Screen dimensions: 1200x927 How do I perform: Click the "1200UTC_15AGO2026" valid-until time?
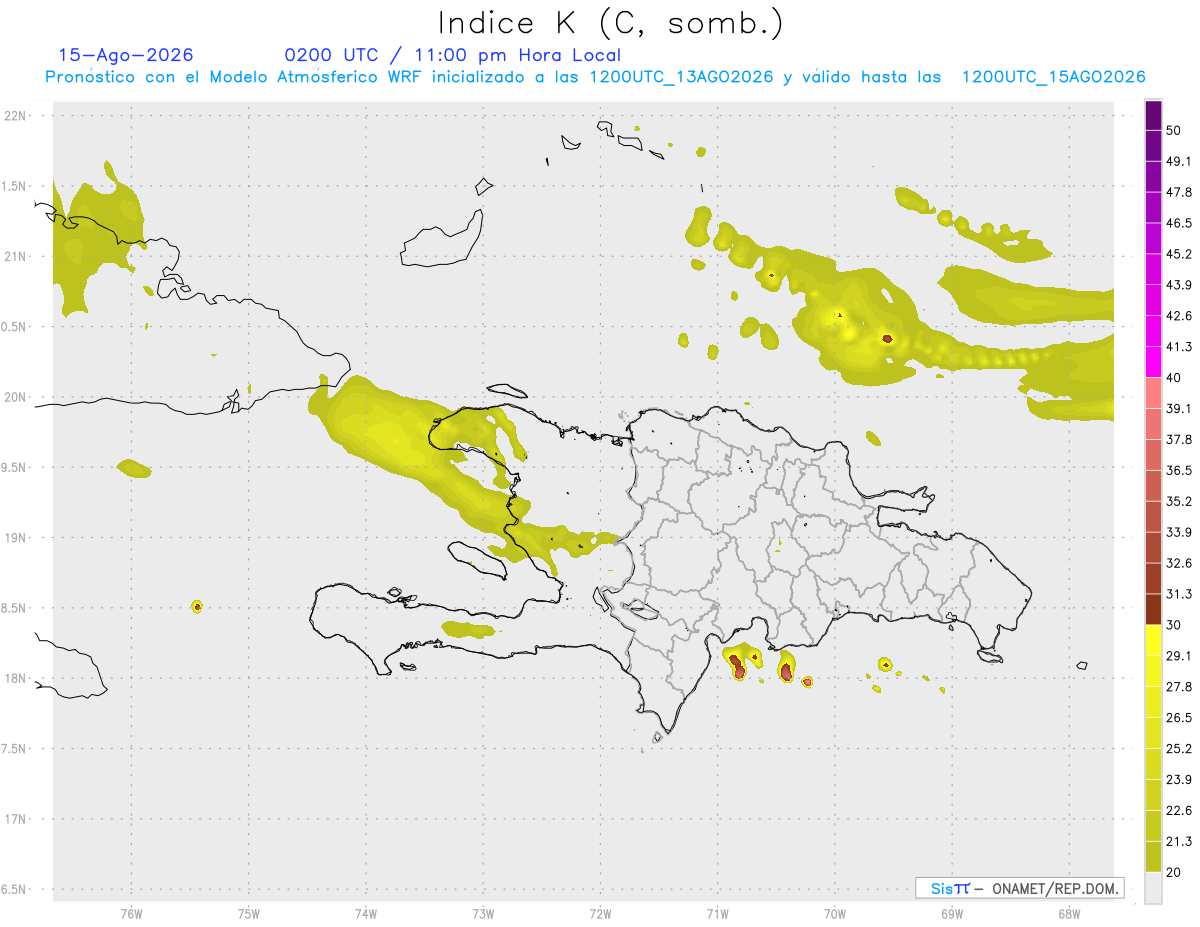click(1053, 77)
